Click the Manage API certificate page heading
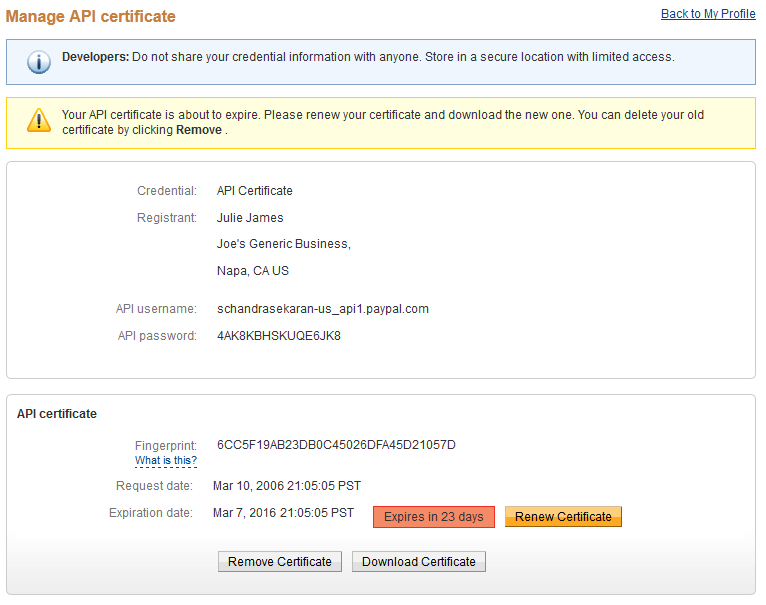The height and width of the screenshot is (605, 766). pos(91,17)
